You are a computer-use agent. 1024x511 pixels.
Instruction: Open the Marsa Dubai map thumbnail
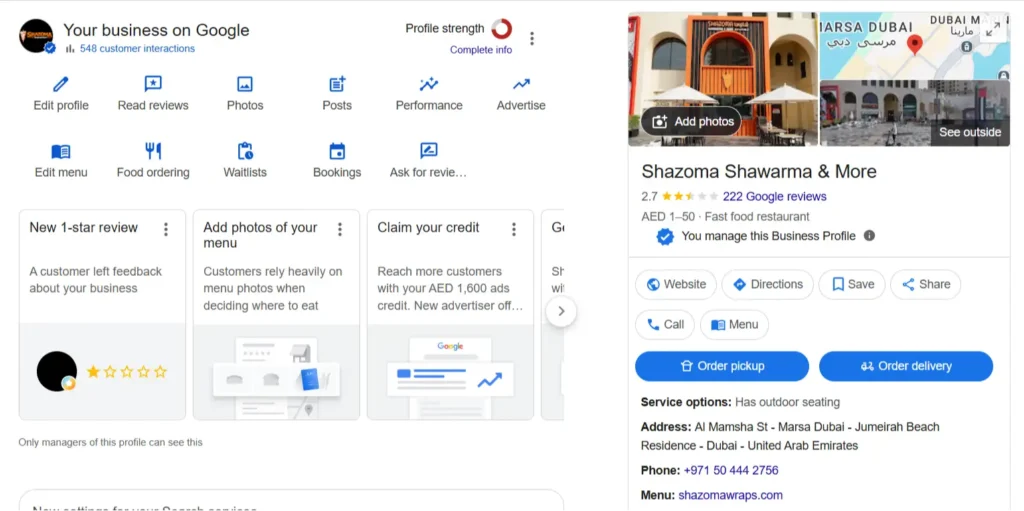[x=914, y=46]
